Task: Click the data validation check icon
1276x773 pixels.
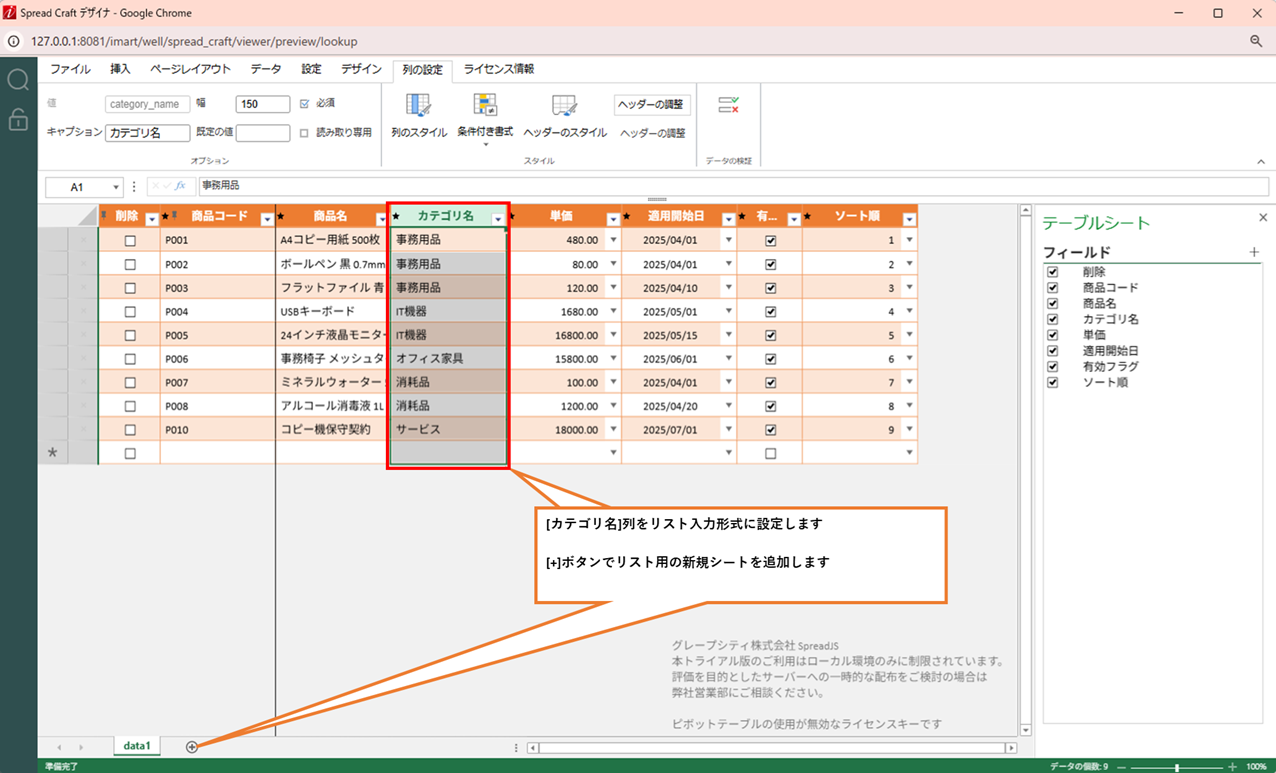Action: [728, 105]
